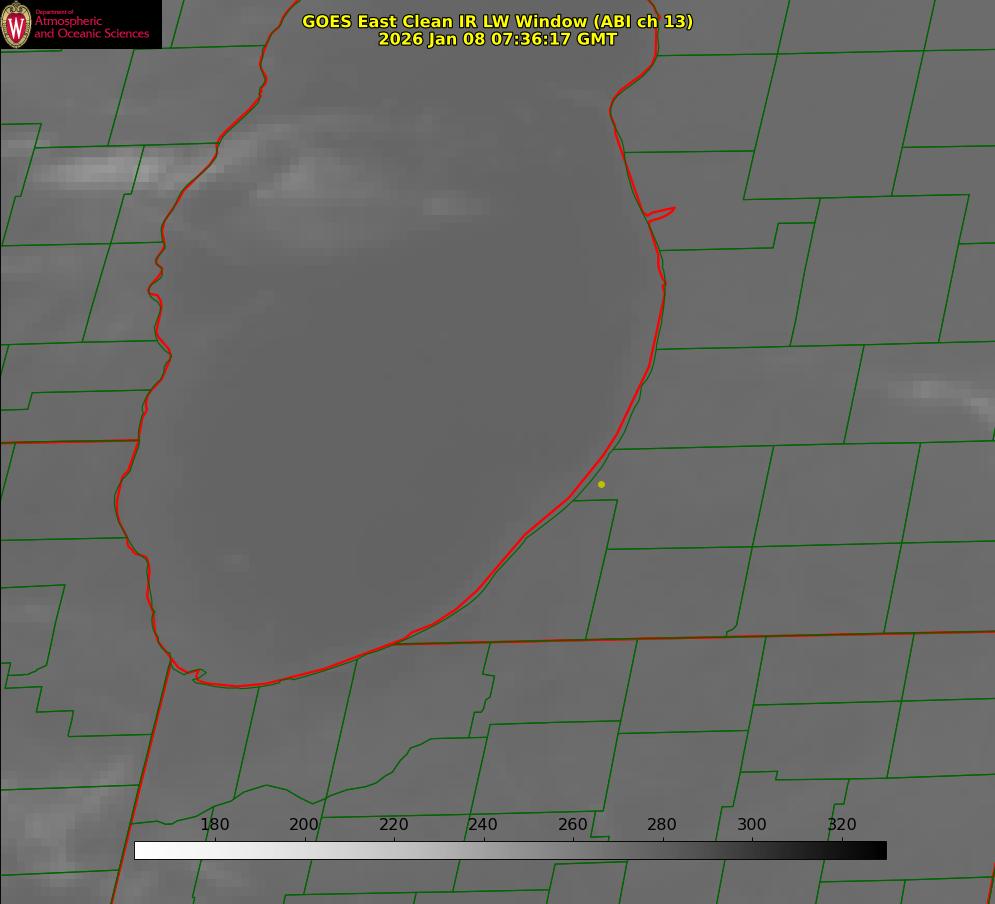Click the middle gray of the colorbar
The height and width of the screenshot is (904, 995).
click(x=510, y=850)
